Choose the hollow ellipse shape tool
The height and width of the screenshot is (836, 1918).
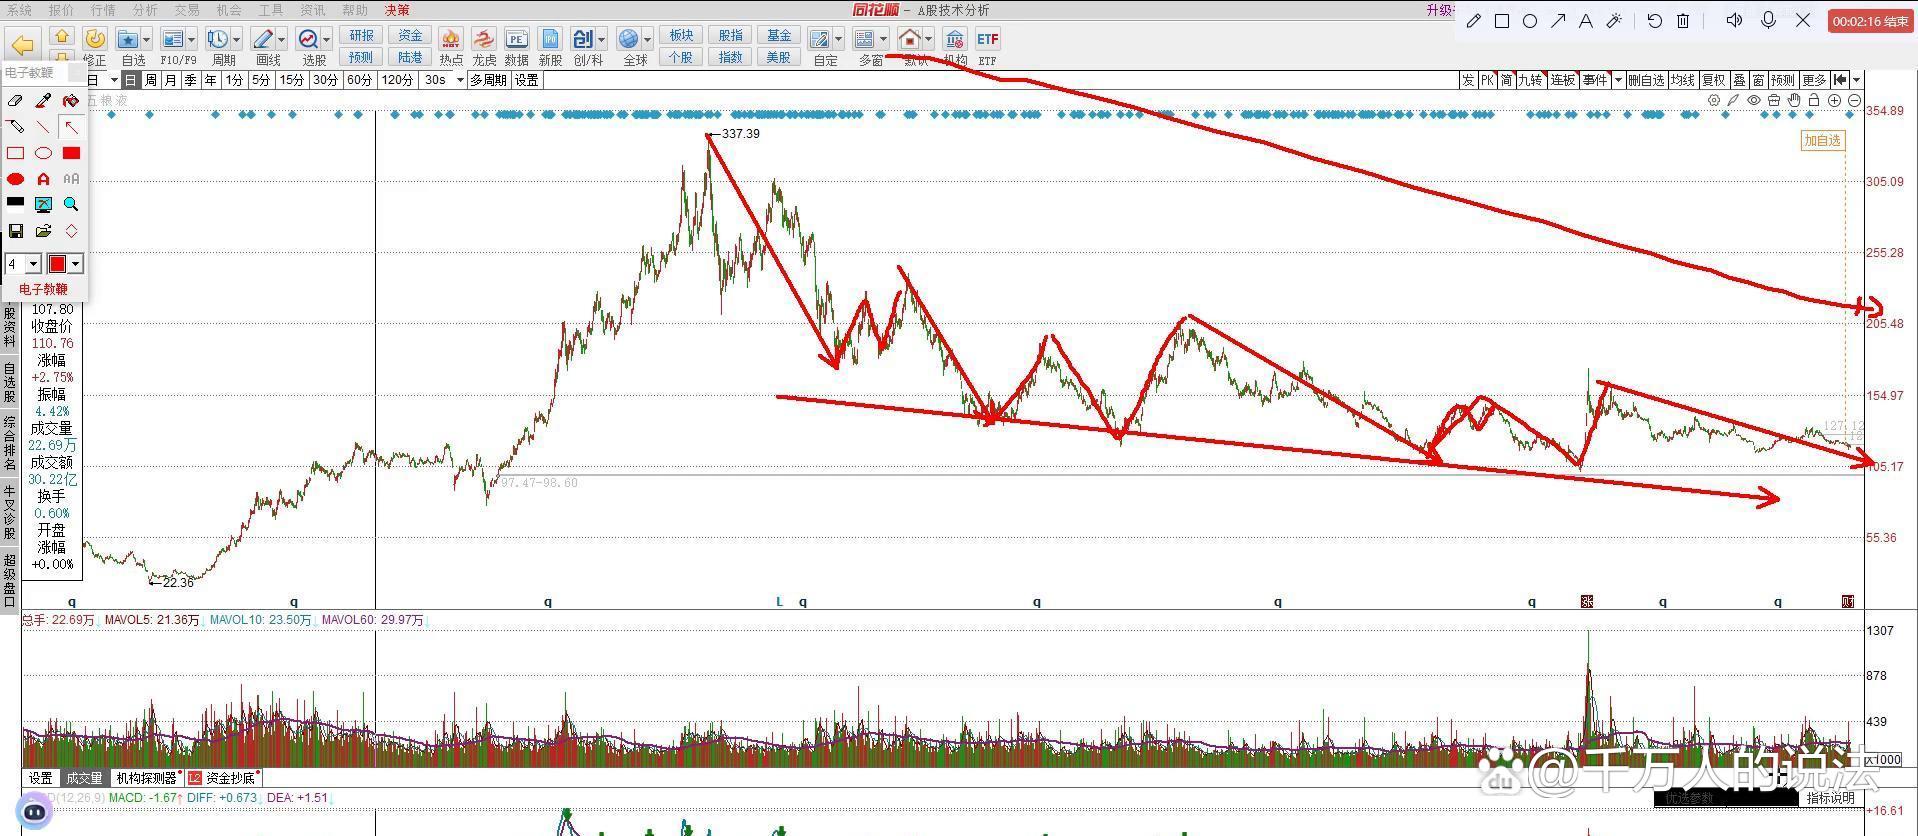click(43, 153)
